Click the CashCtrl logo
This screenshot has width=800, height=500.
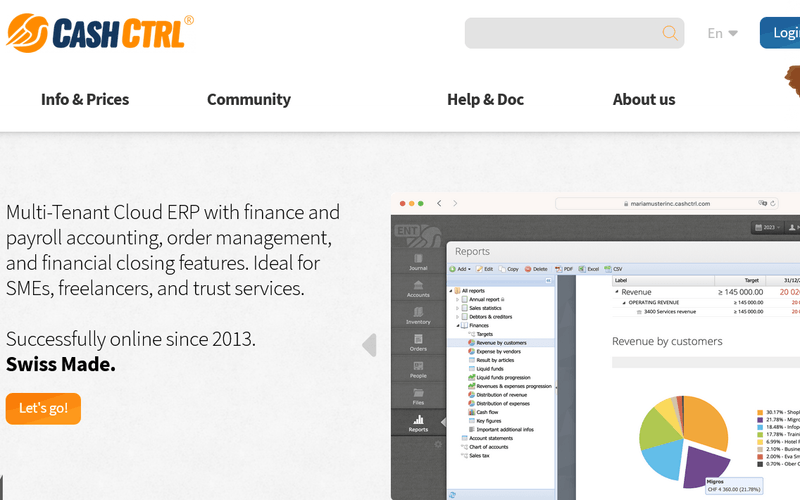tap(98, 32)
